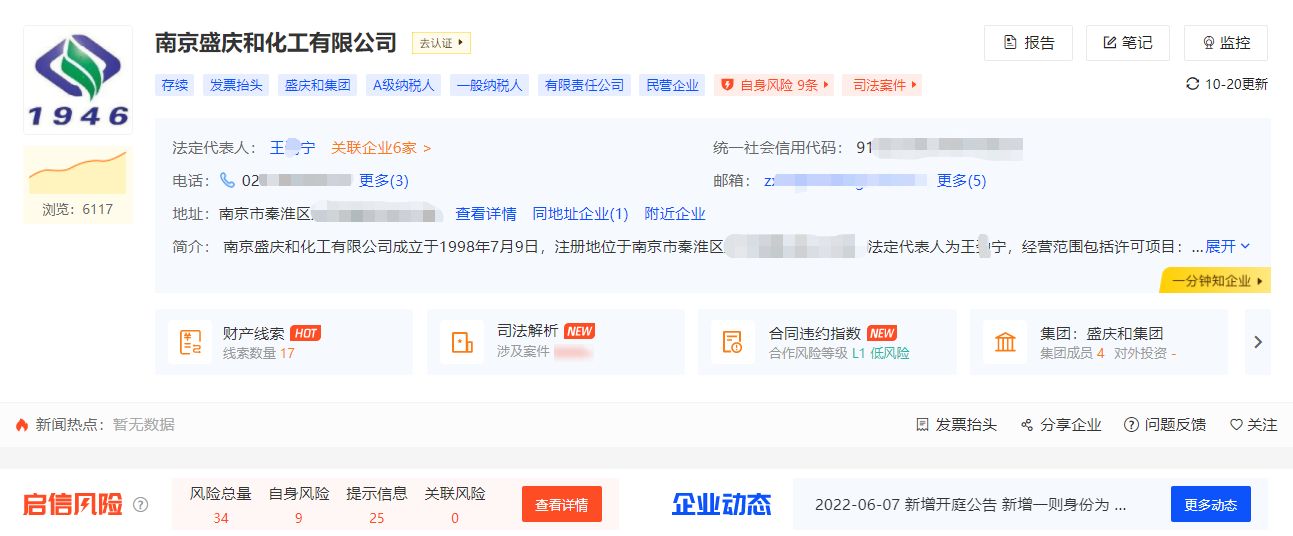Open the 2022-06-07 新增开庭公告 news item

click(971, 505)
